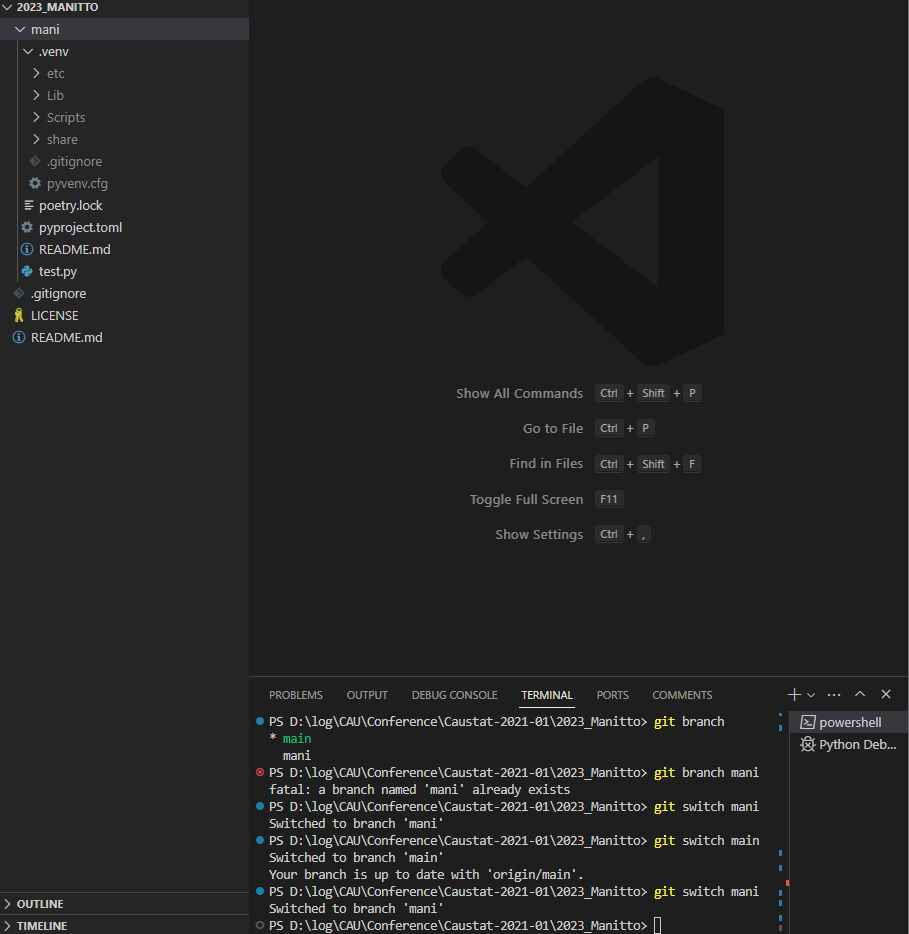
Task: Open terminal panel more actions menu
Action: 834,695
